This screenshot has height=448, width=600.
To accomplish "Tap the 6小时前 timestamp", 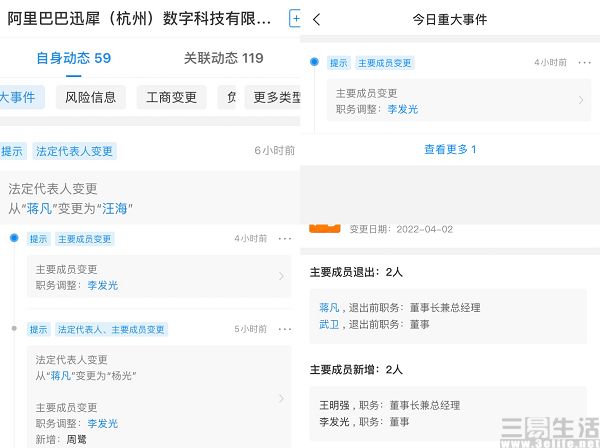I will click(x=274, y=151).
